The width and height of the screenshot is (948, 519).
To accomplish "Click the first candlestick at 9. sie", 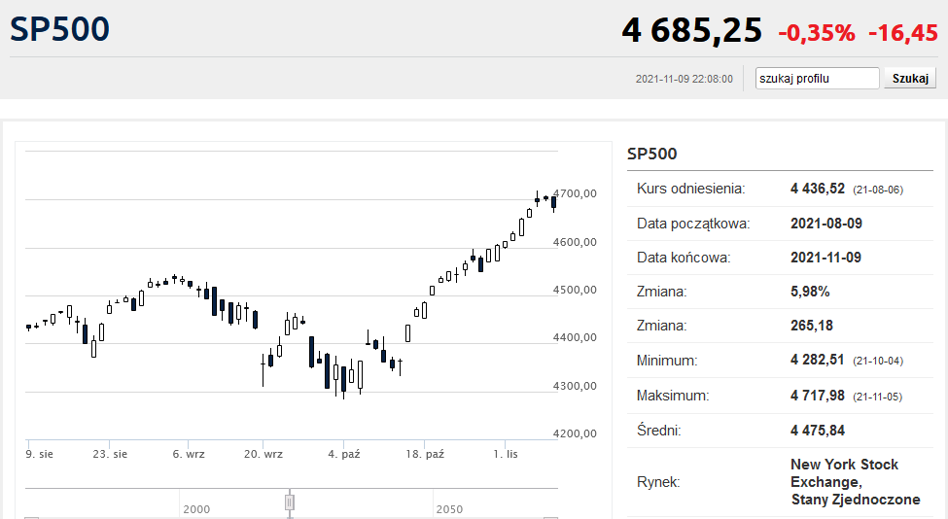I will click(x=28, y=327).
